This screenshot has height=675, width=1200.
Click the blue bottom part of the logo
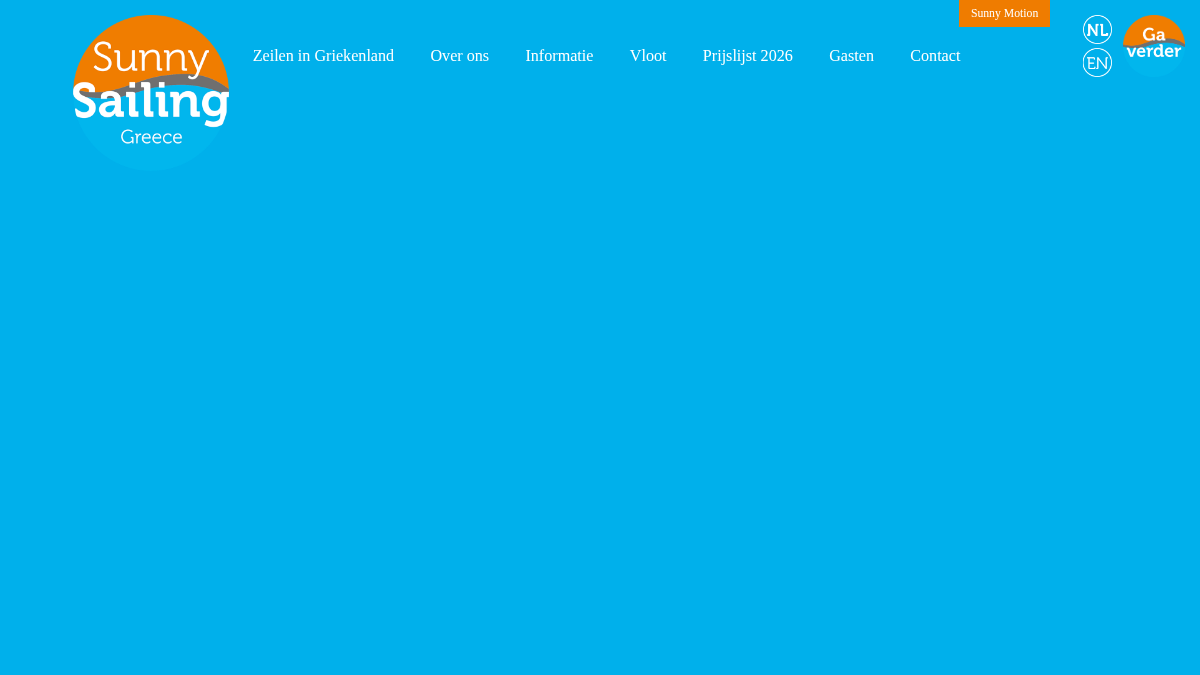coord(151,155)
